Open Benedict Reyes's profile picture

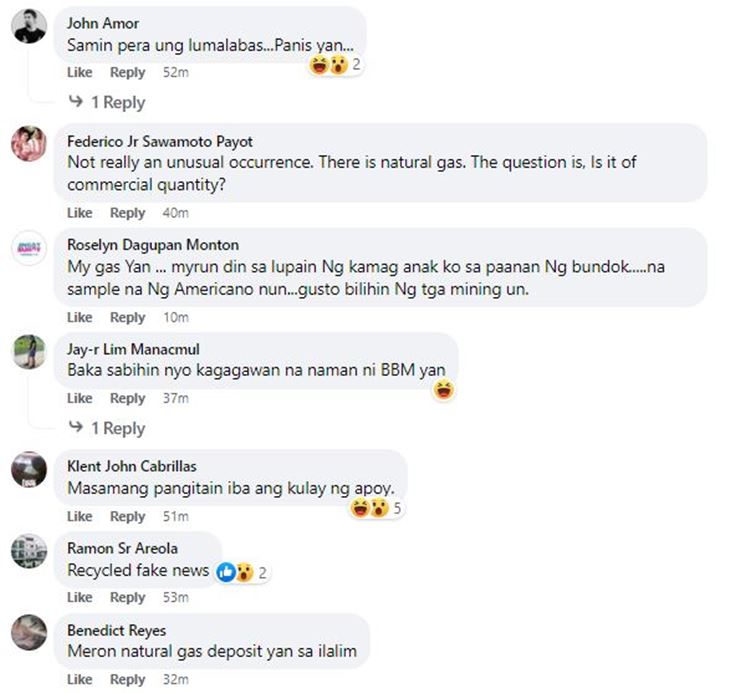[29, 632]
